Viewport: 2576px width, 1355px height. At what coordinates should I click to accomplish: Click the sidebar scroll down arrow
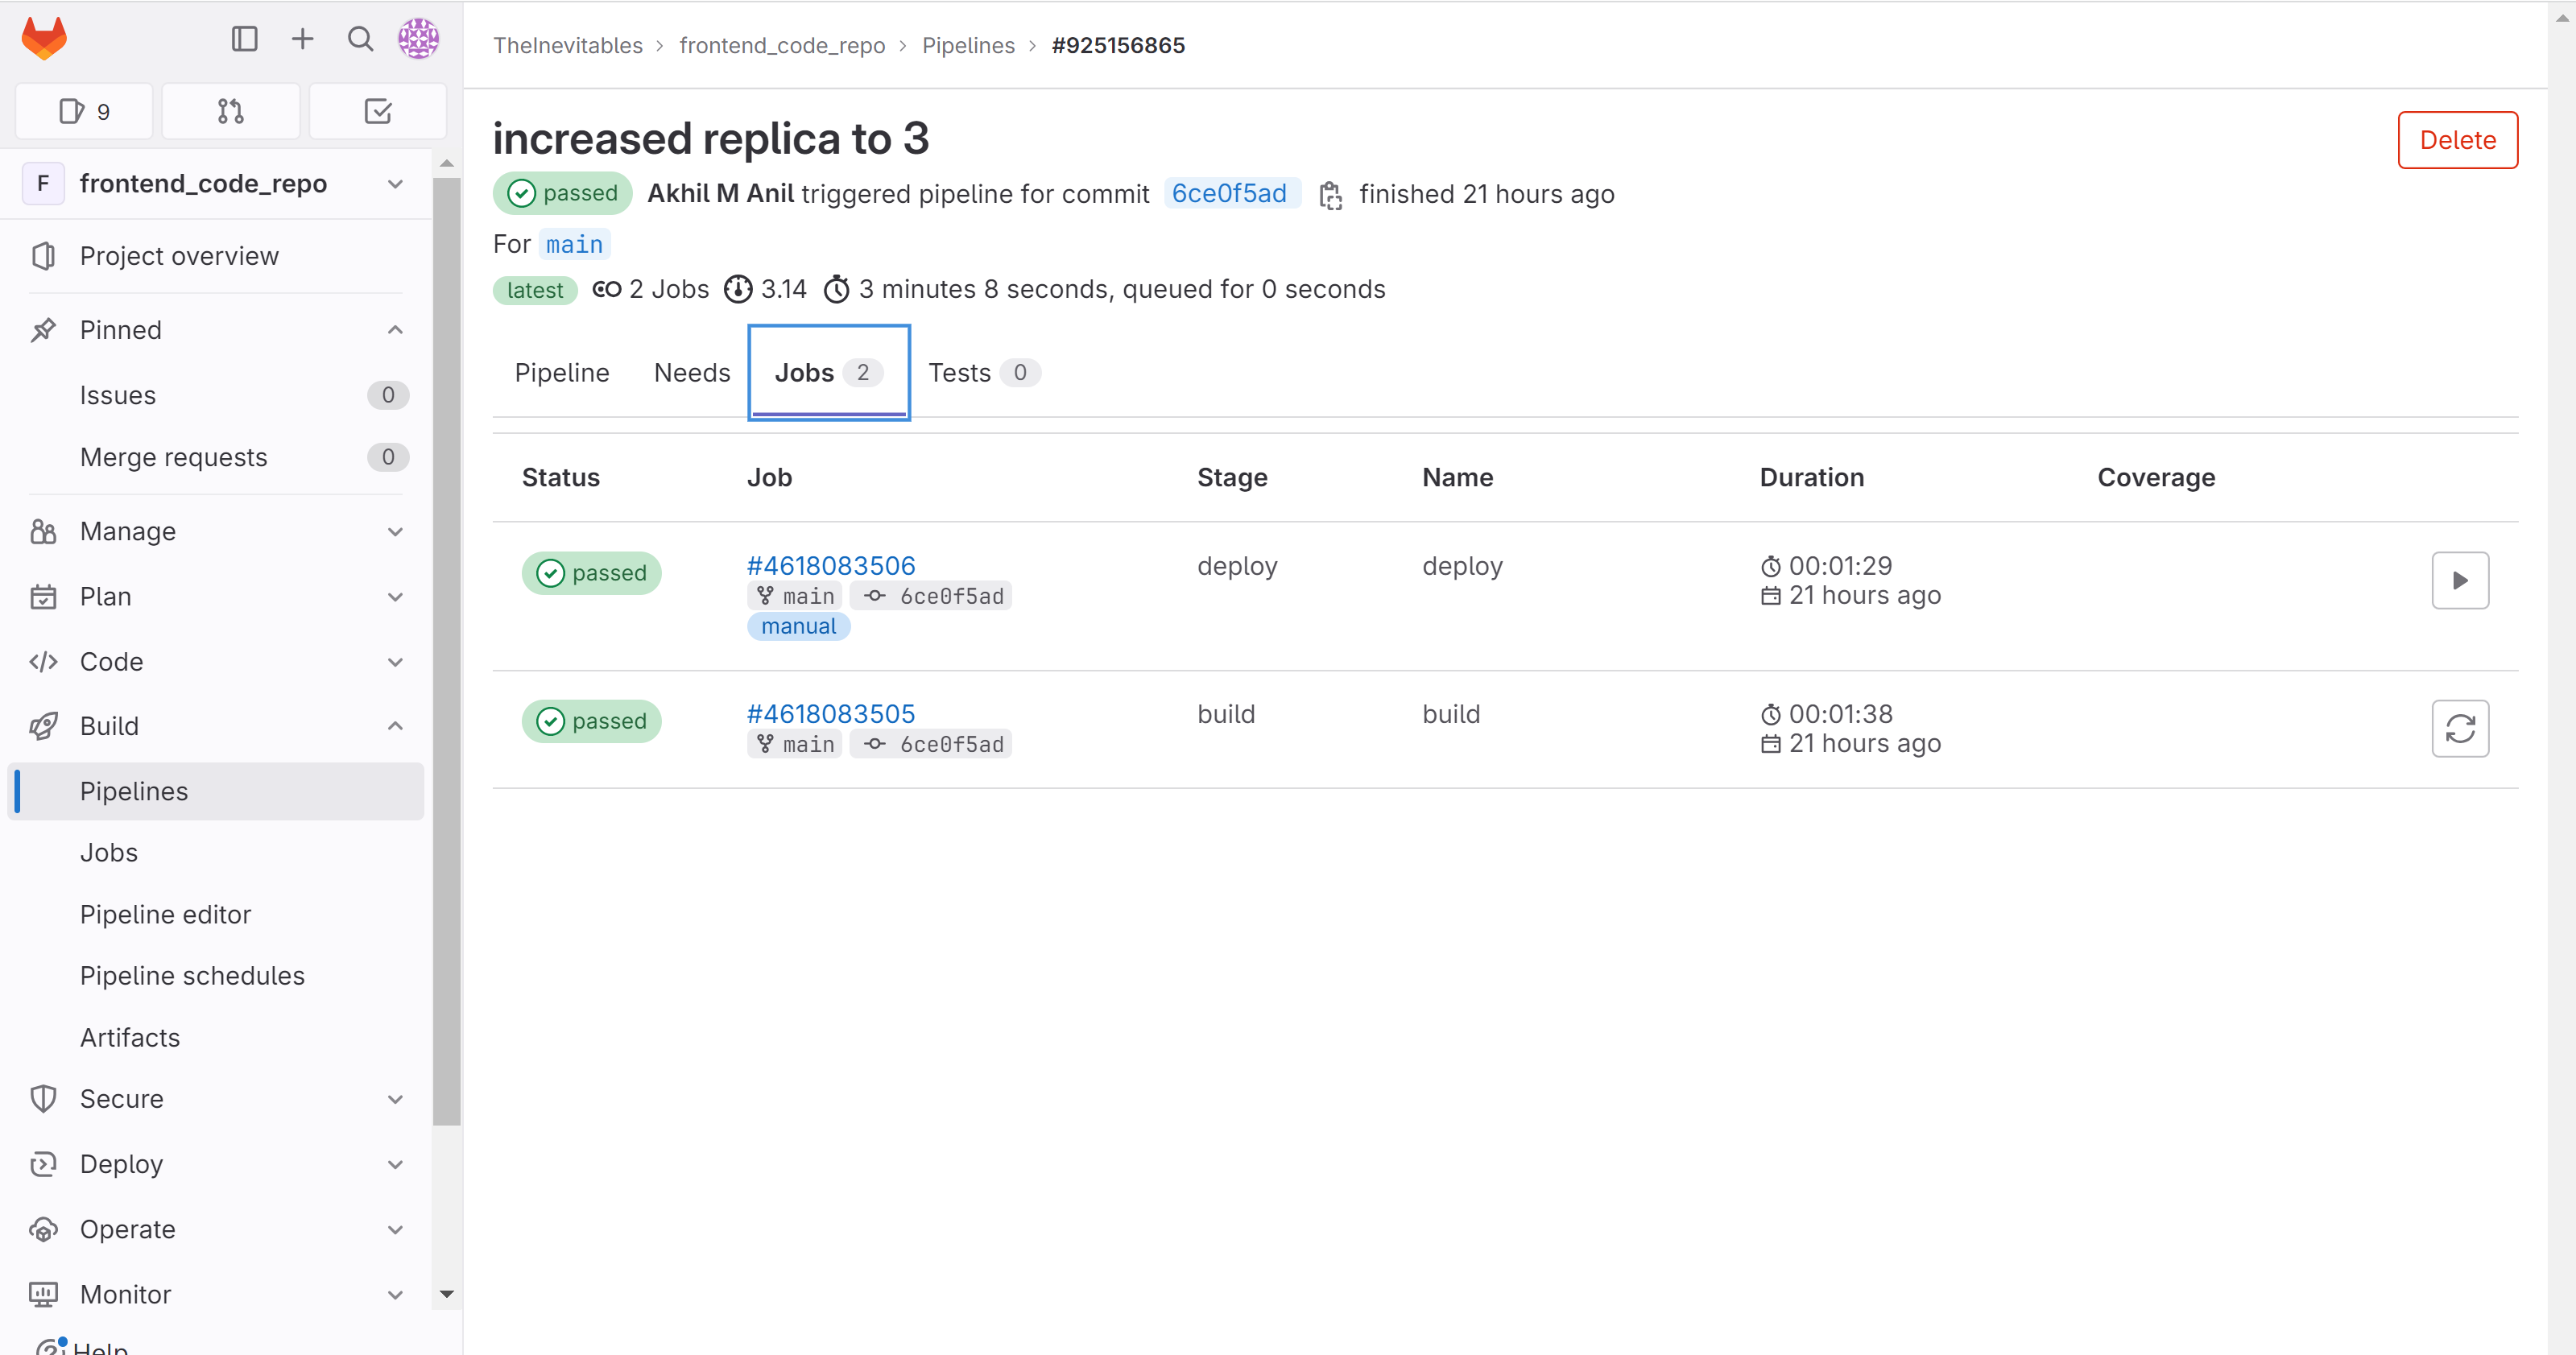point(447,1293)
